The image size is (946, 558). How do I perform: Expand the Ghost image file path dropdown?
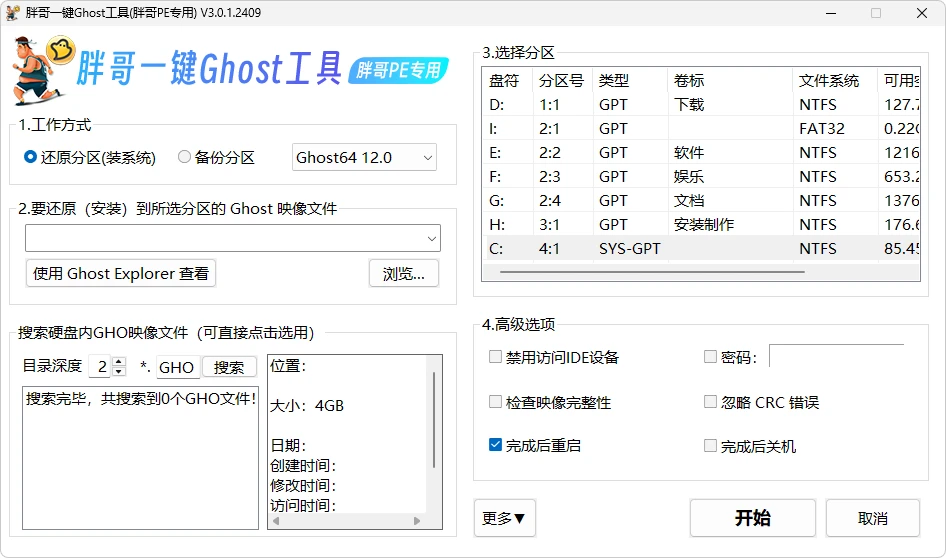[x=432, y=238]
